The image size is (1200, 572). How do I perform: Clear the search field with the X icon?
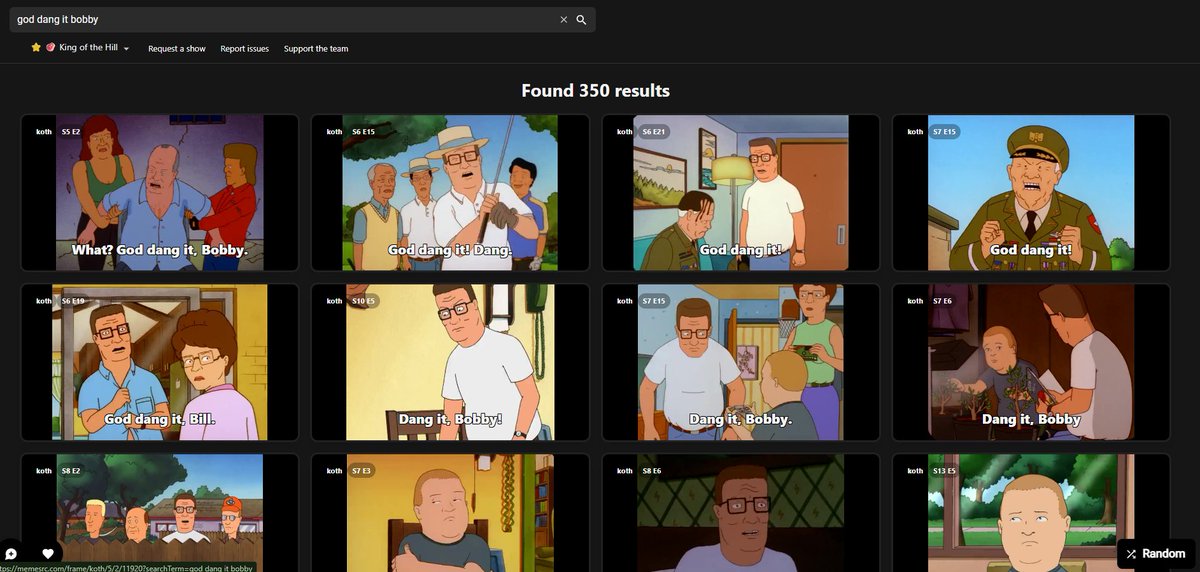pos(563,19)
